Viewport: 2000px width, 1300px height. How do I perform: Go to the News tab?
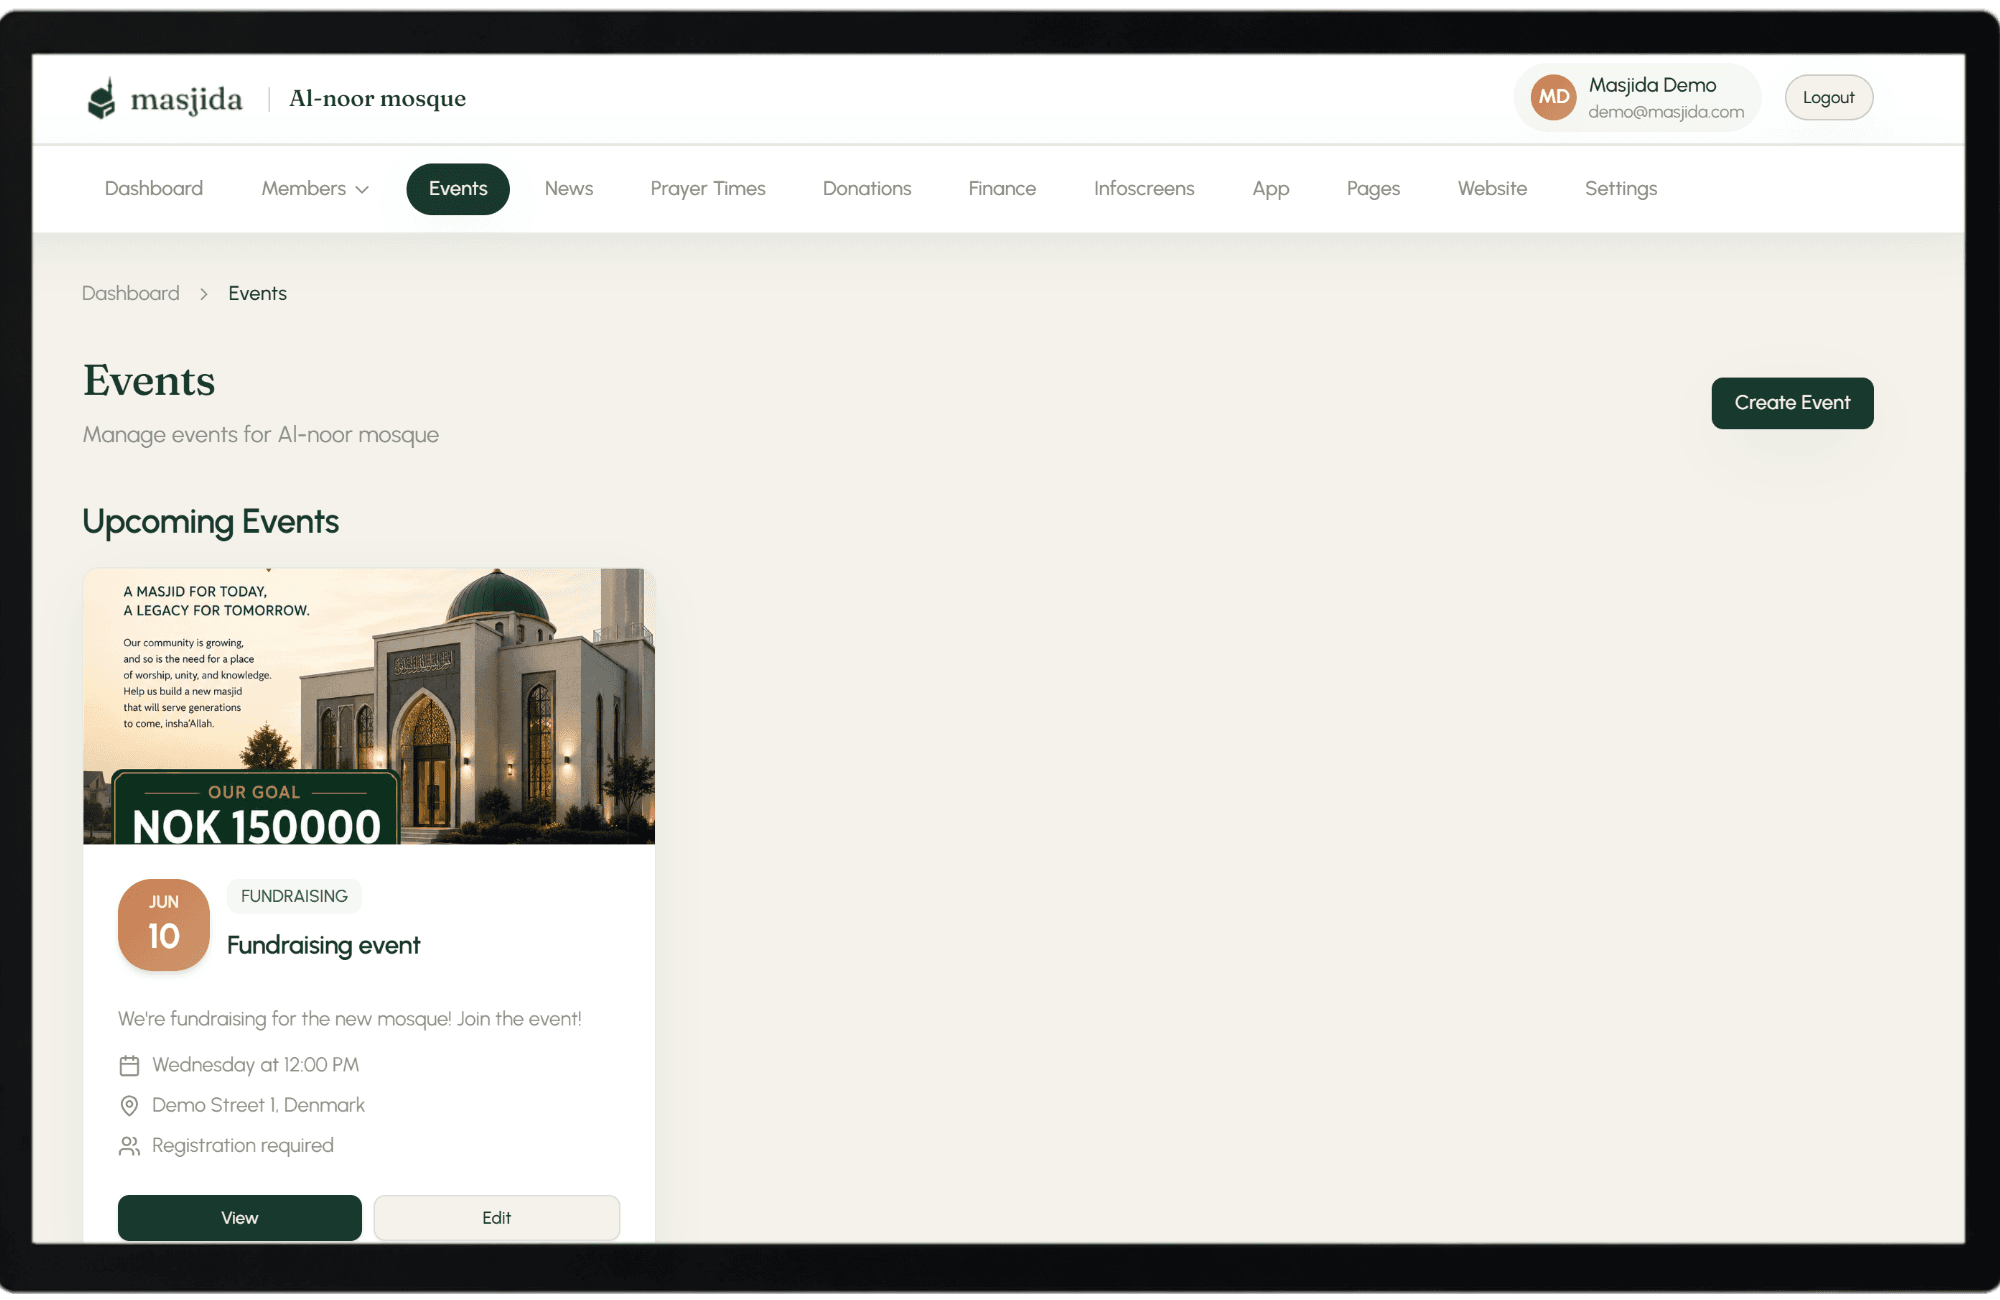[x=569, y=189]
